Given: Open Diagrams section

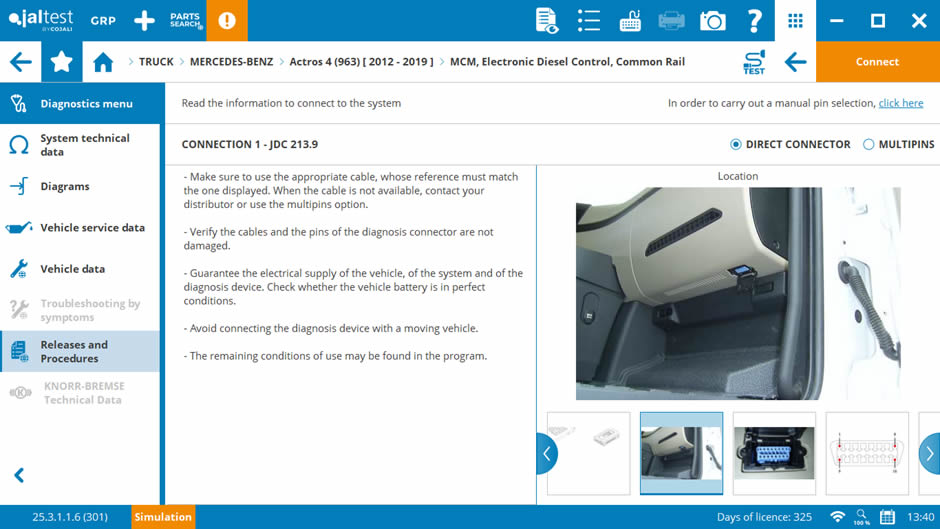Looking at the screenshot, I should coord(80,187).
